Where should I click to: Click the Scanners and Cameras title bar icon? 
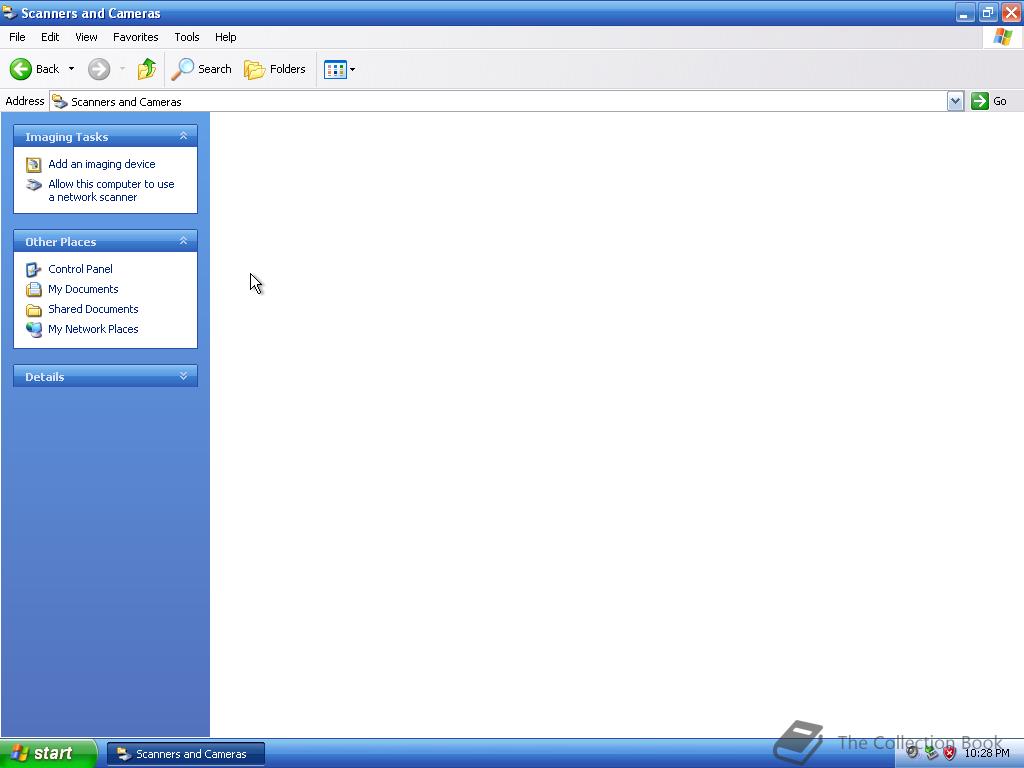(x=9, y=12)
